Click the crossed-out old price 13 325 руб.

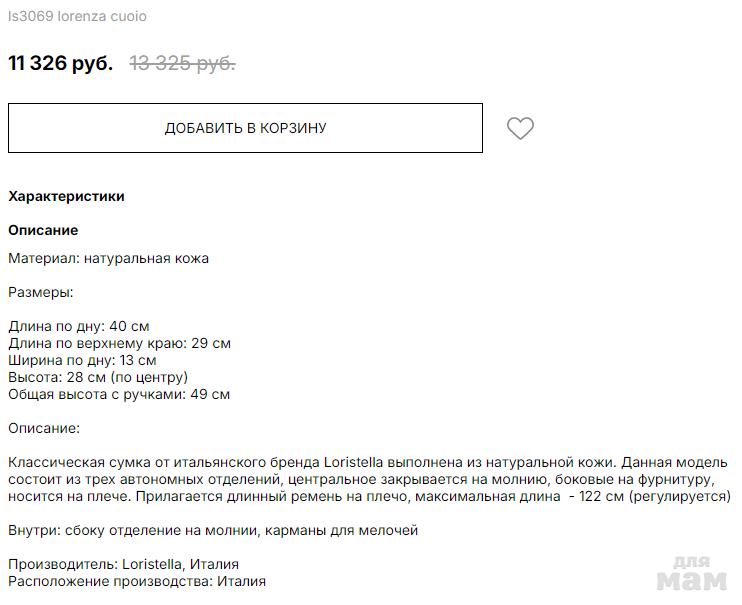pyautogui.click(x=182, y=64)
